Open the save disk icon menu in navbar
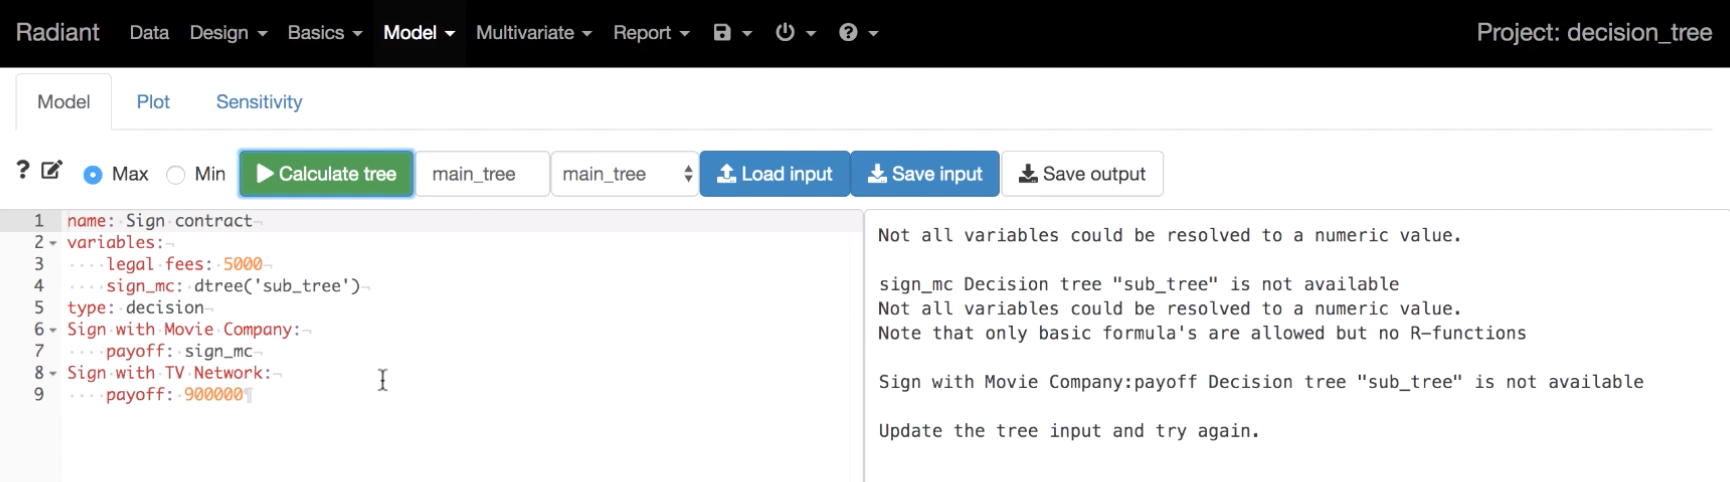This screenshot has height=482, width=1730. [732, 33]
